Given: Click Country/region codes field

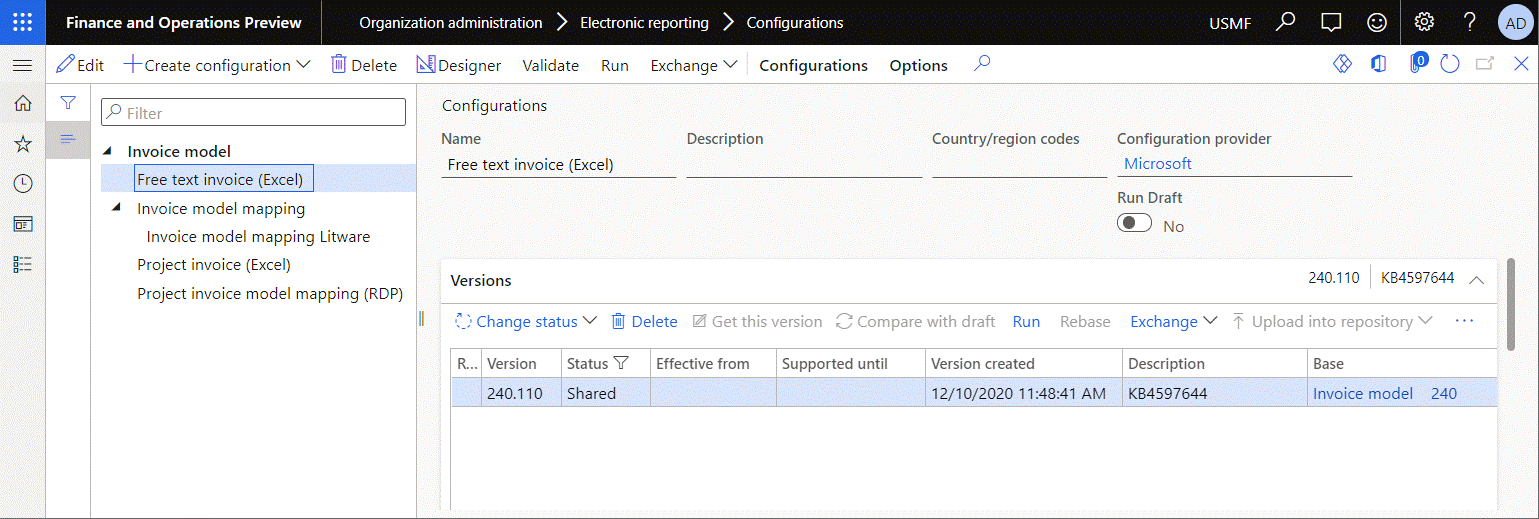Looking at the screenshot, I should 1019,164.
